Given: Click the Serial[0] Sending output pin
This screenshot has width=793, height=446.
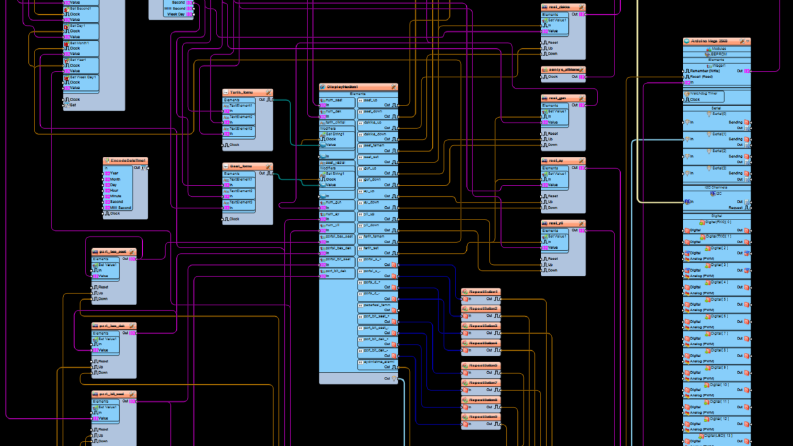Looking at the screenshot, I should pyautogui.click(x=747, y=122).
